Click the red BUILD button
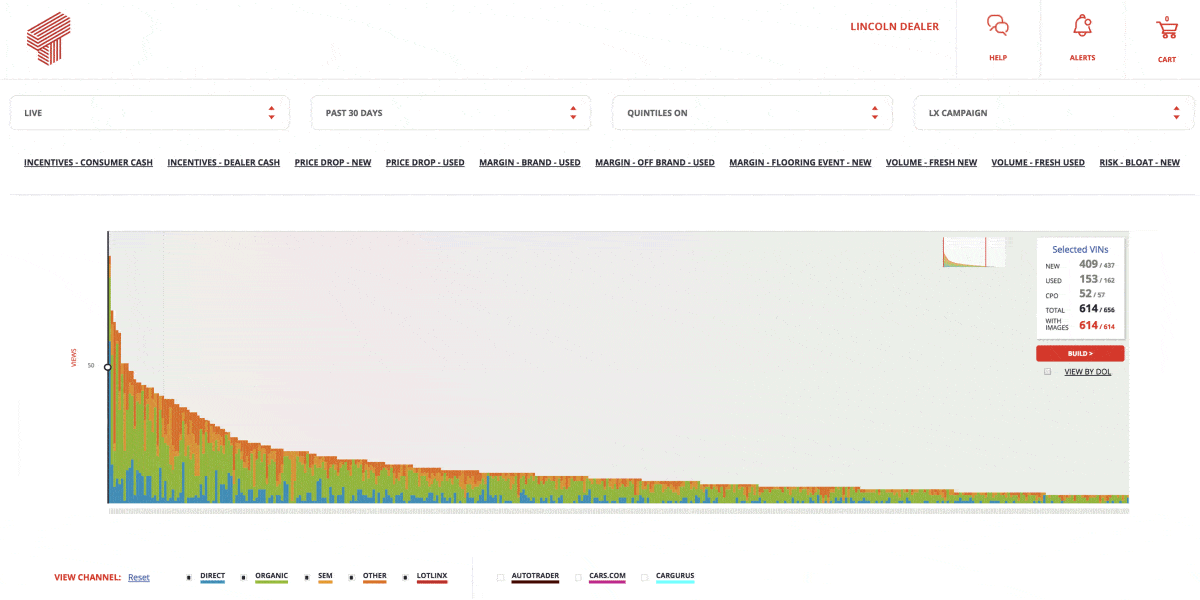Viewport: 1200px width, 600px height. point(1080,353)
